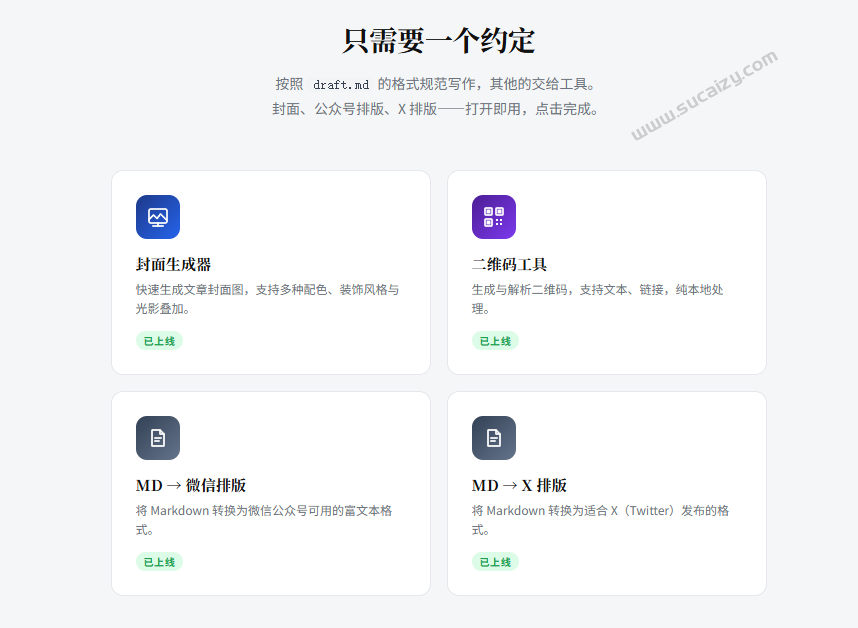Image resolution: width=858 pixels, height=628 pixels.
Task: Click document icon above MD → 微信排版
Action: 158,438
